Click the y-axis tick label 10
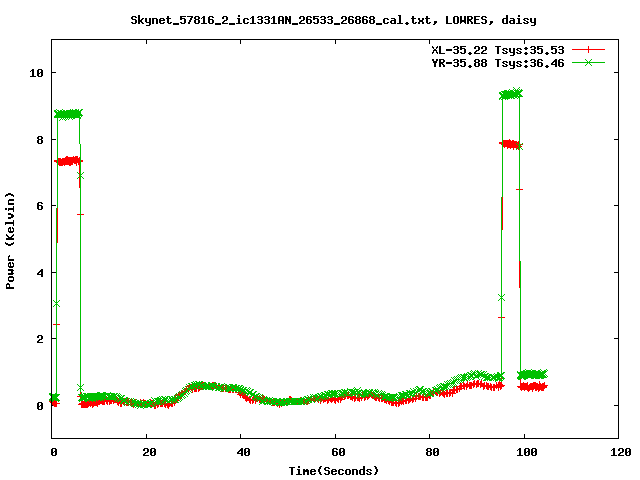640x480 pixels. point(36,73)
